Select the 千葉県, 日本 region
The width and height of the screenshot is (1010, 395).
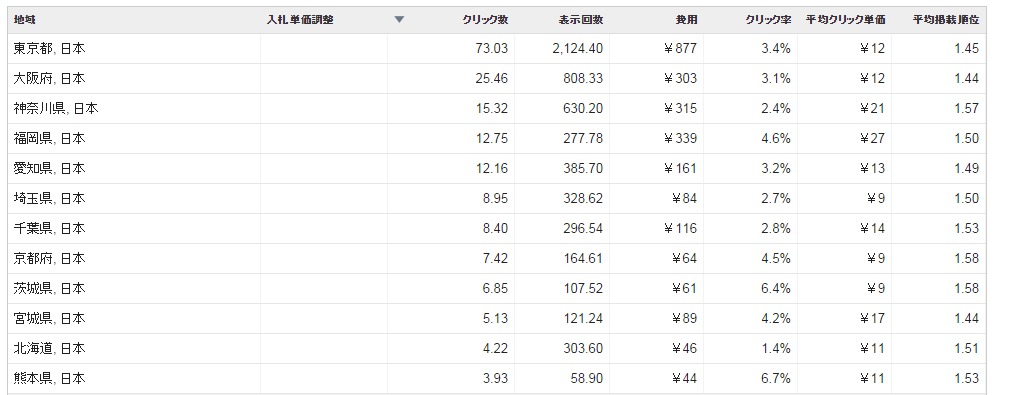[49, 228]
